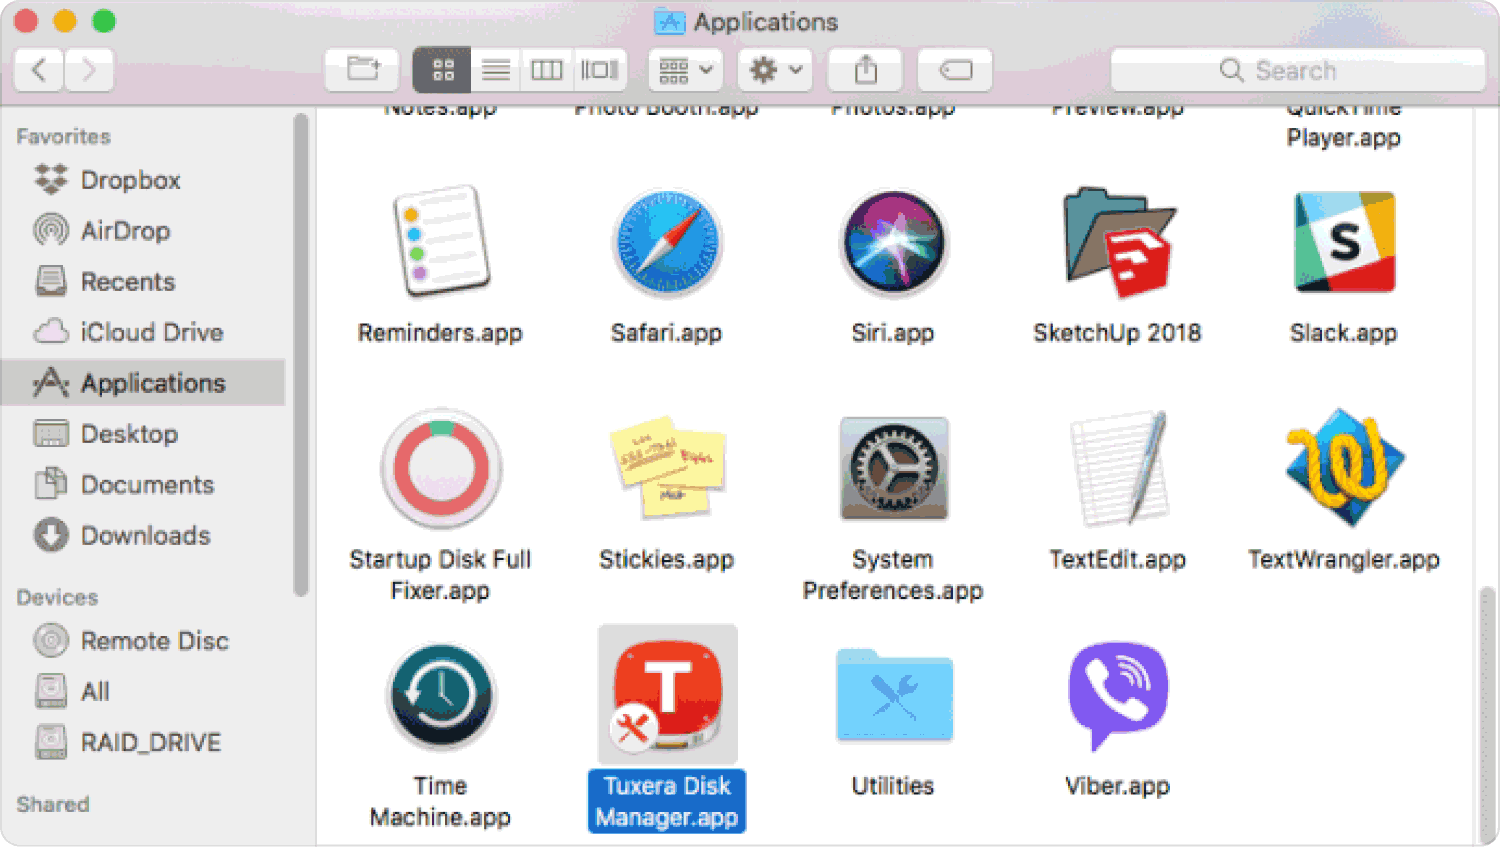The height and width of the screenshot is (847, 1500).
Task: Click the Edit Tags toolbar button
Action: coord(955,70)
